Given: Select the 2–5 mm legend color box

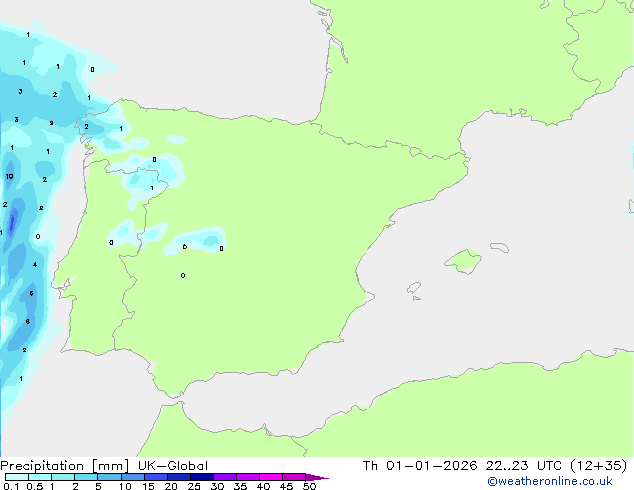Looking at the screenshot, I should 86,477.
